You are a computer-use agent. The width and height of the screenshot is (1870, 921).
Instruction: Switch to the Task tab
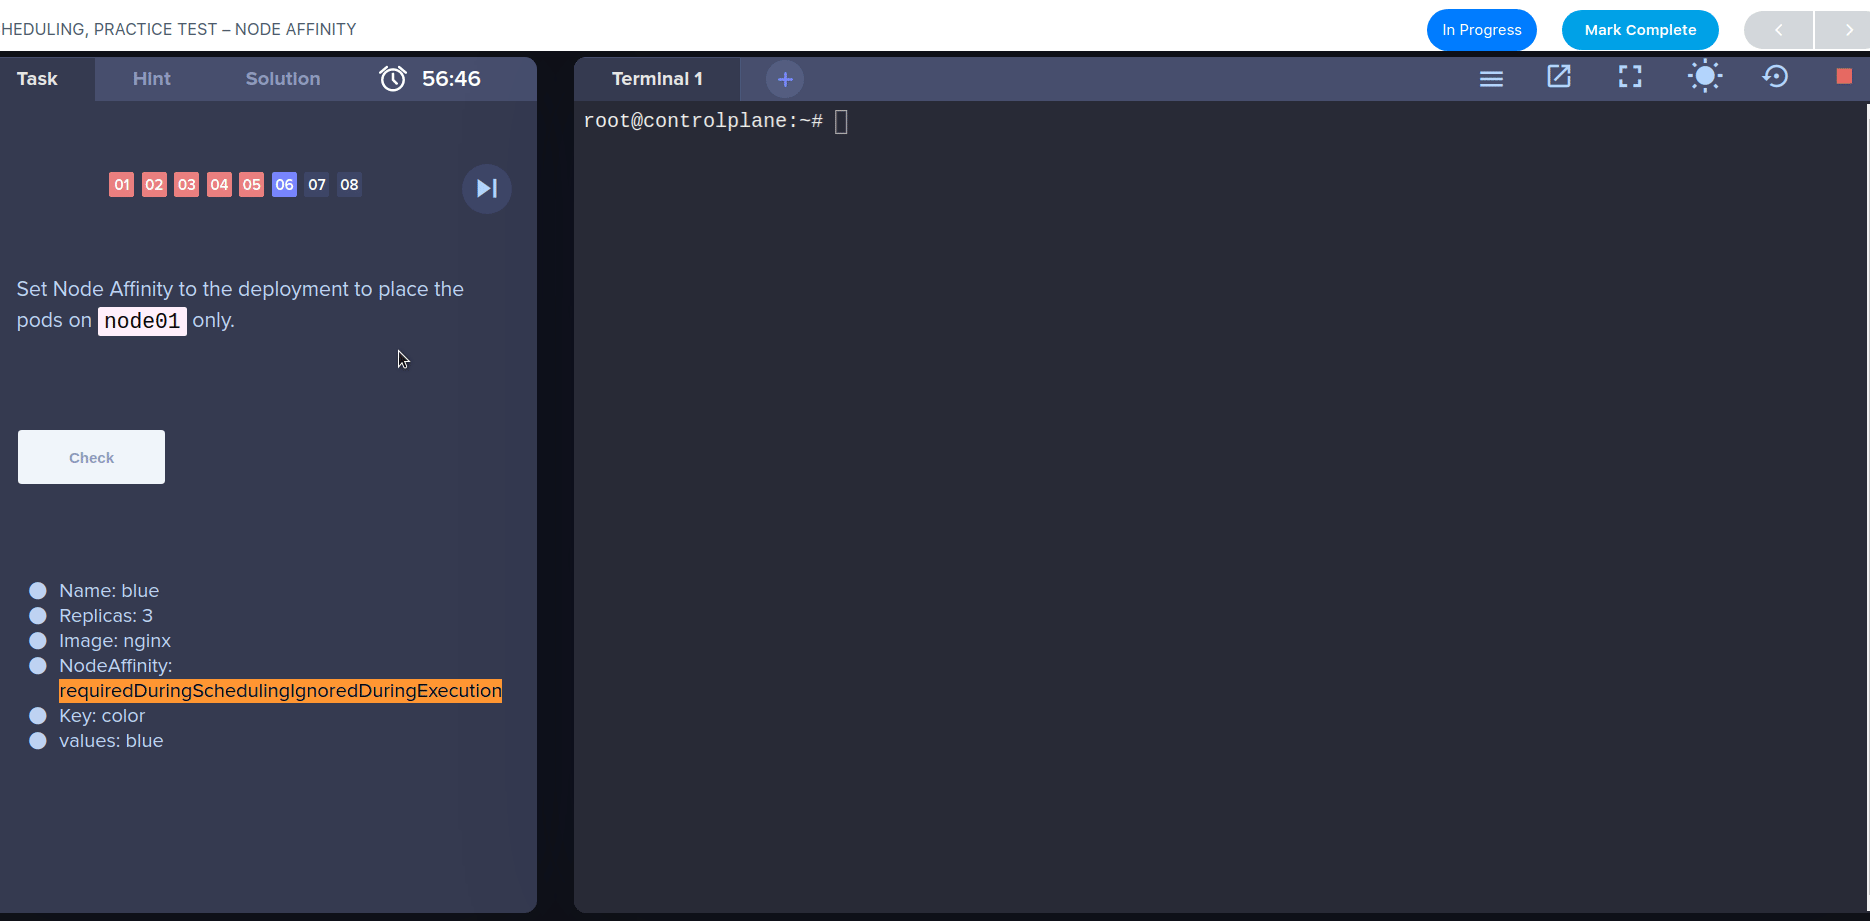click(37, 79)
